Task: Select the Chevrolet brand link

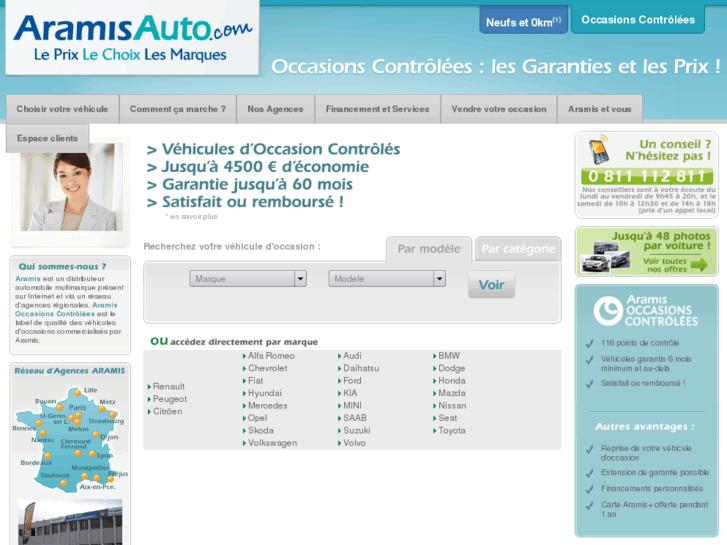Action: point(268,368)
